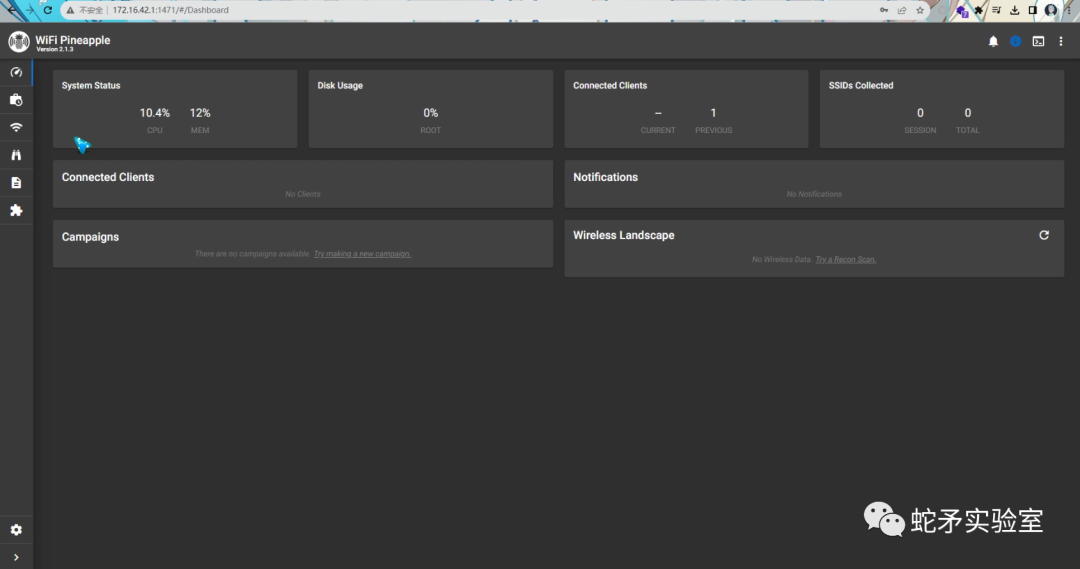Reload the browser page
This screenshot has height=569, width=1080.
tap(48, 10)
